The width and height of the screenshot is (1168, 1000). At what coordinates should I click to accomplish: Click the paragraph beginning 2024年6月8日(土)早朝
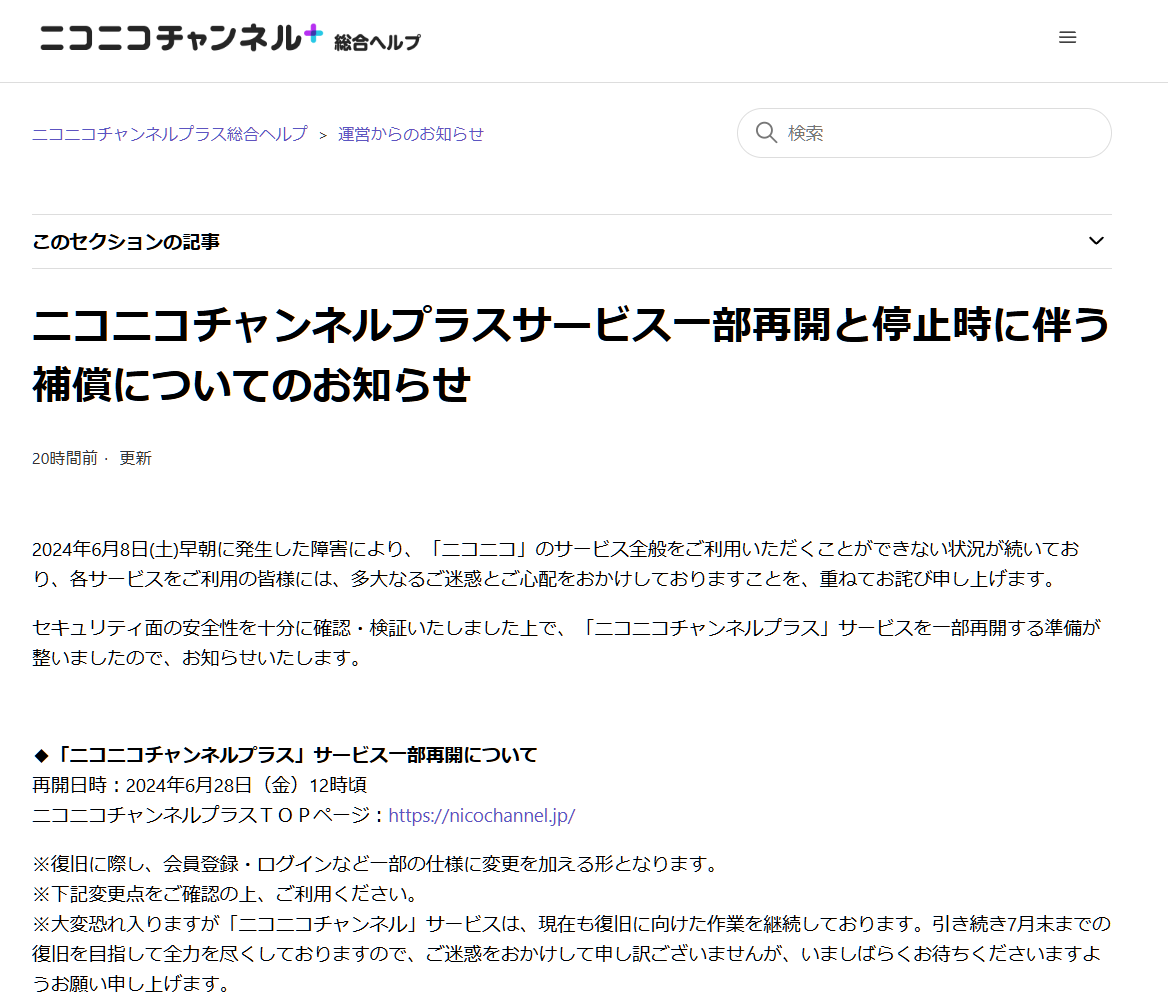click(x=556, y=564)
